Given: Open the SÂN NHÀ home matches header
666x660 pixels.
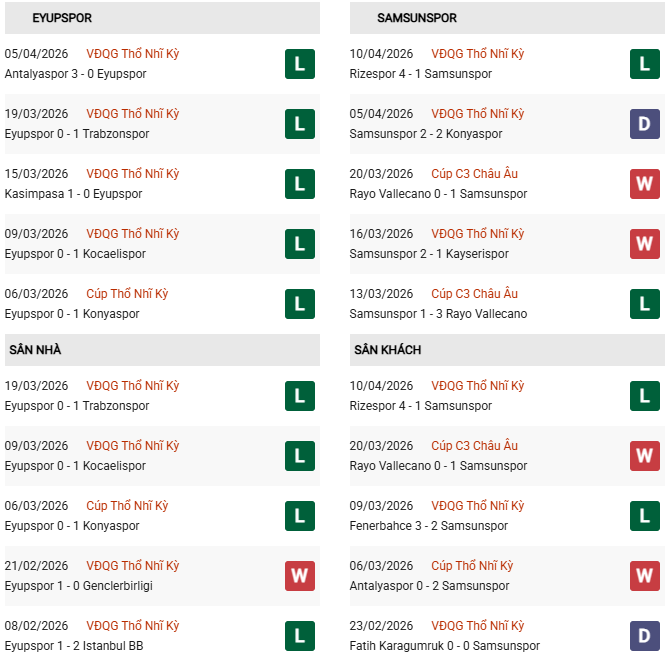Looking at the screenshot, I should pos(36,350).
